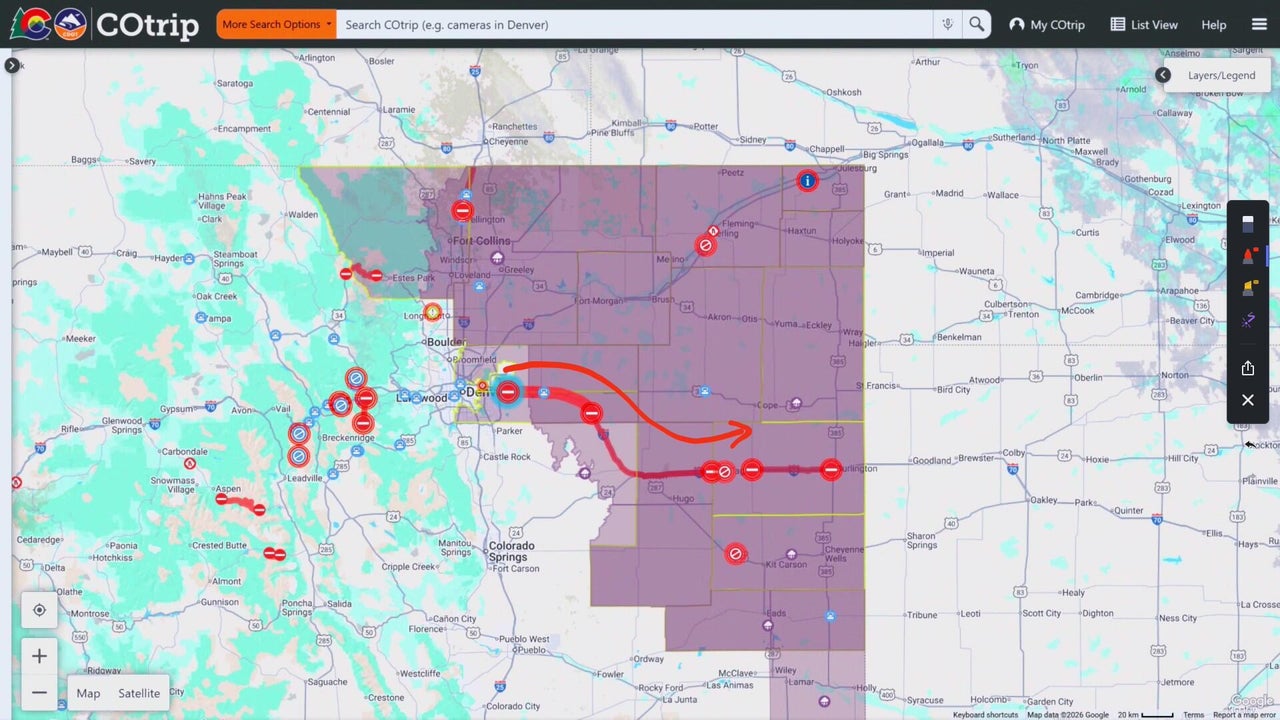Select the eraser annotation tool

tap(1248, 223)
